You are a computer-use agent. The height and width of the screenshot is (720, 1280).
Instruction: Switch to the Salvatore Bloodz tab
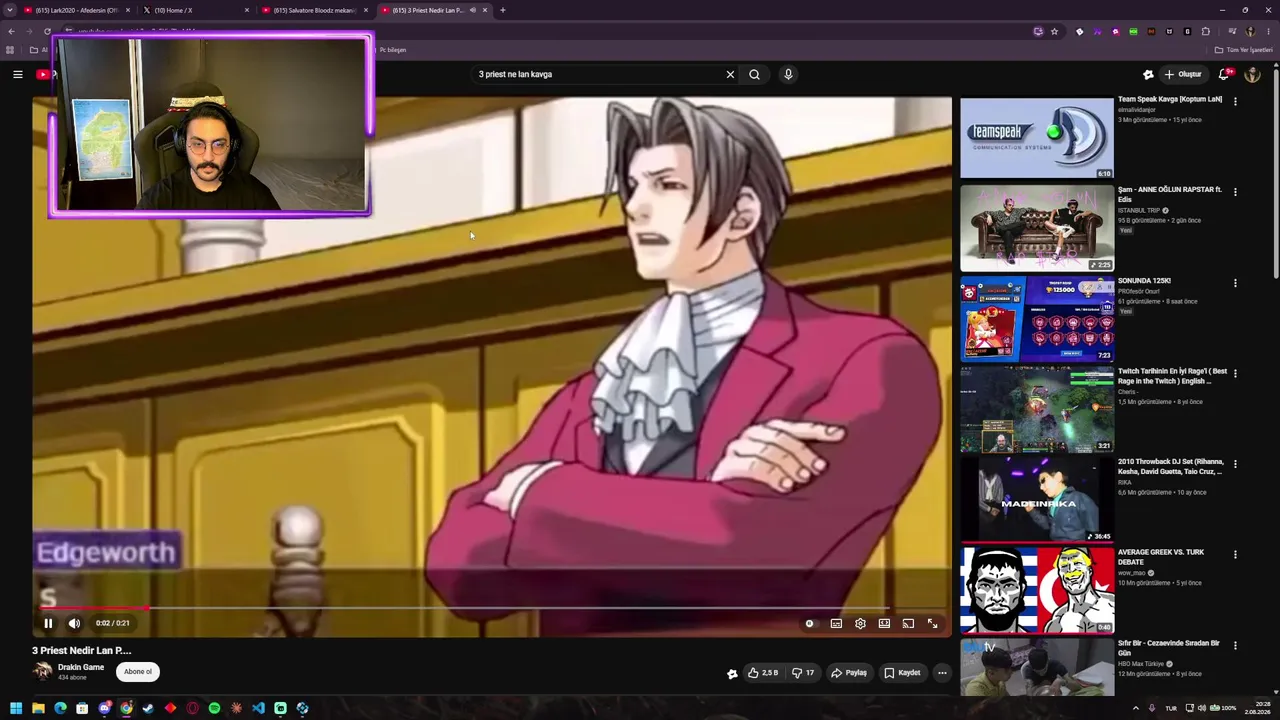314,10
